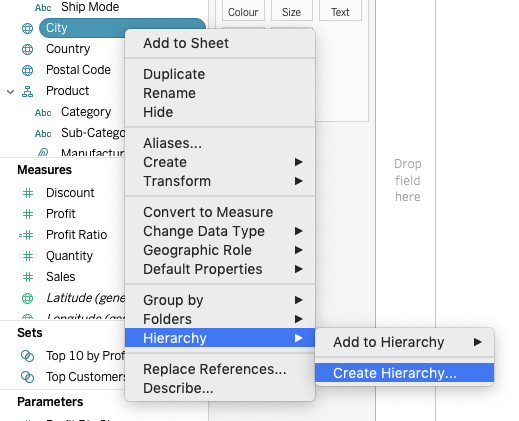Click the set icon beside Top 10 by Profit
519x421 pixels.
pyautogui.click(x=27, y=356)
